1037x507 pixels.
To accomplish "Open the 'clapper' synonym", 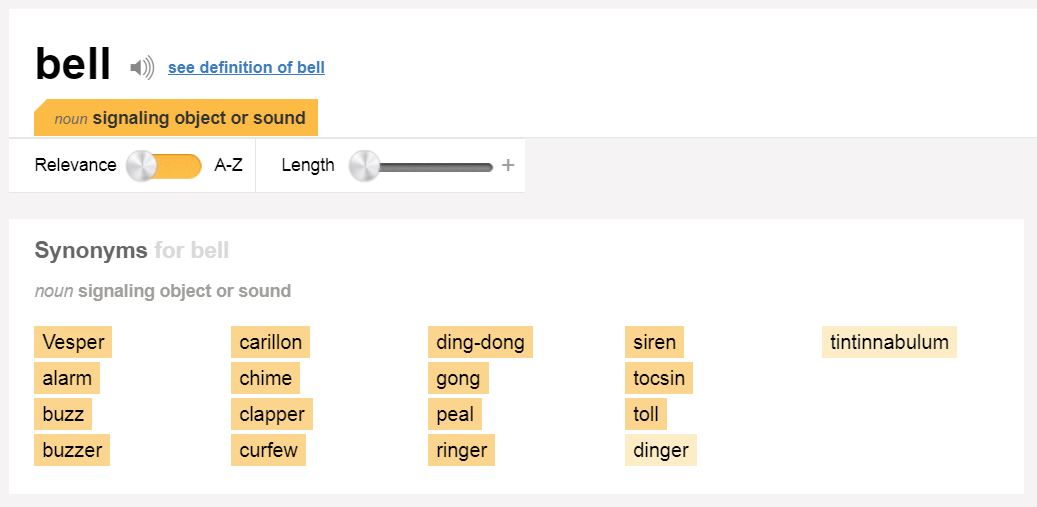I will click(x=272, y=414).
